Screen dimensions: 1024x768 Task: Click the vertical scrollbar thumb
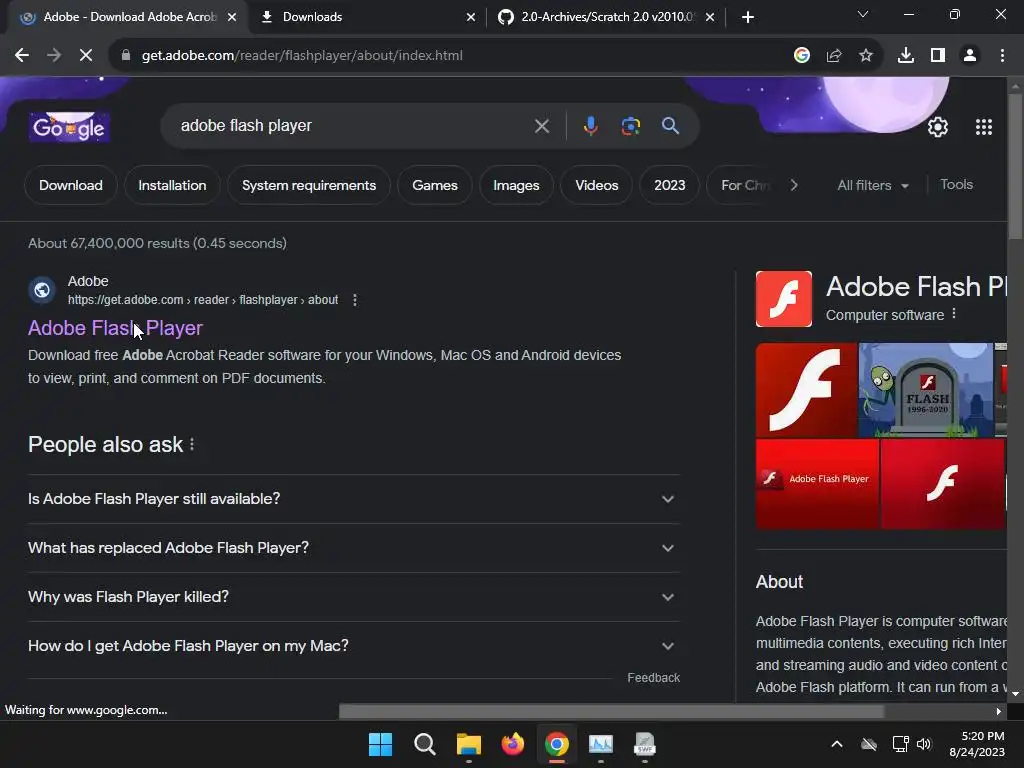(1015, 166)
